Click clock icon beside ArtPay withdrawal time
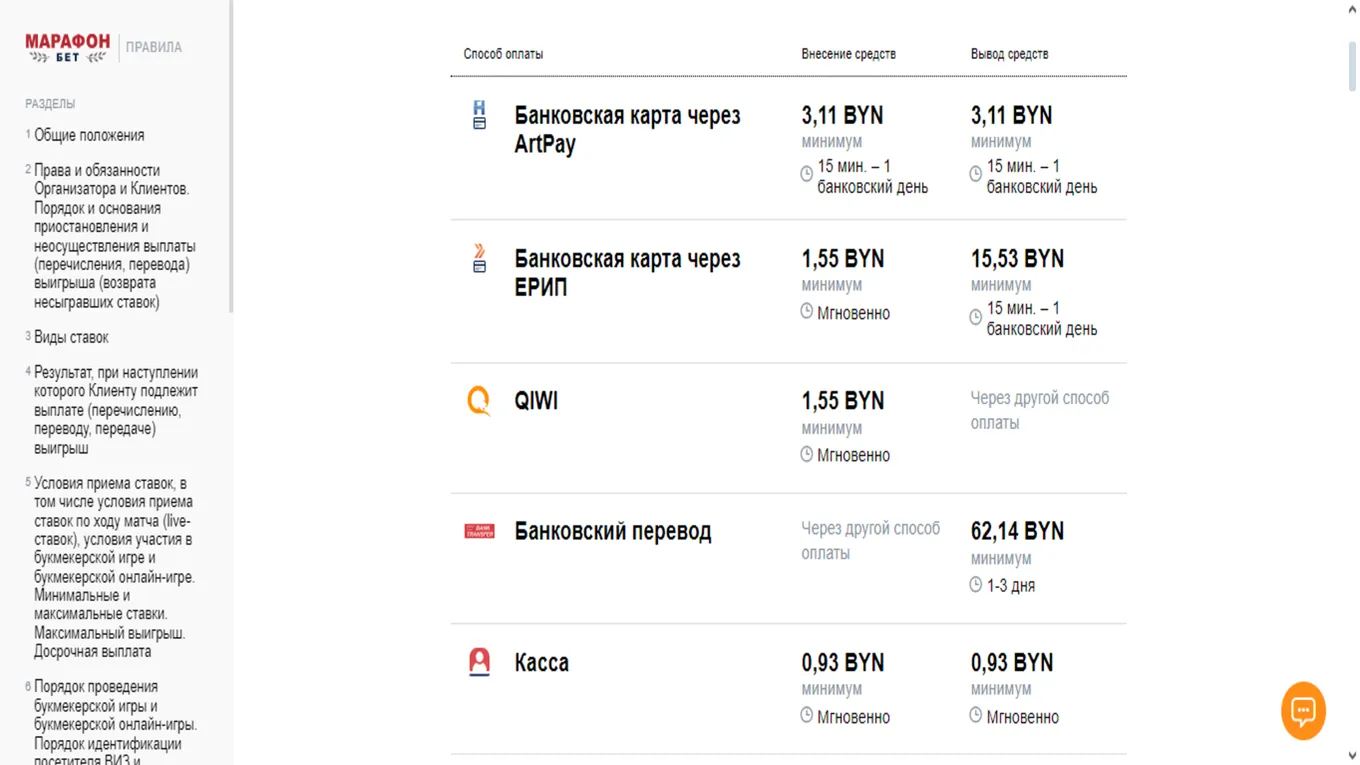This screenshot has height=765, width=1360. (x=976, y=174)
